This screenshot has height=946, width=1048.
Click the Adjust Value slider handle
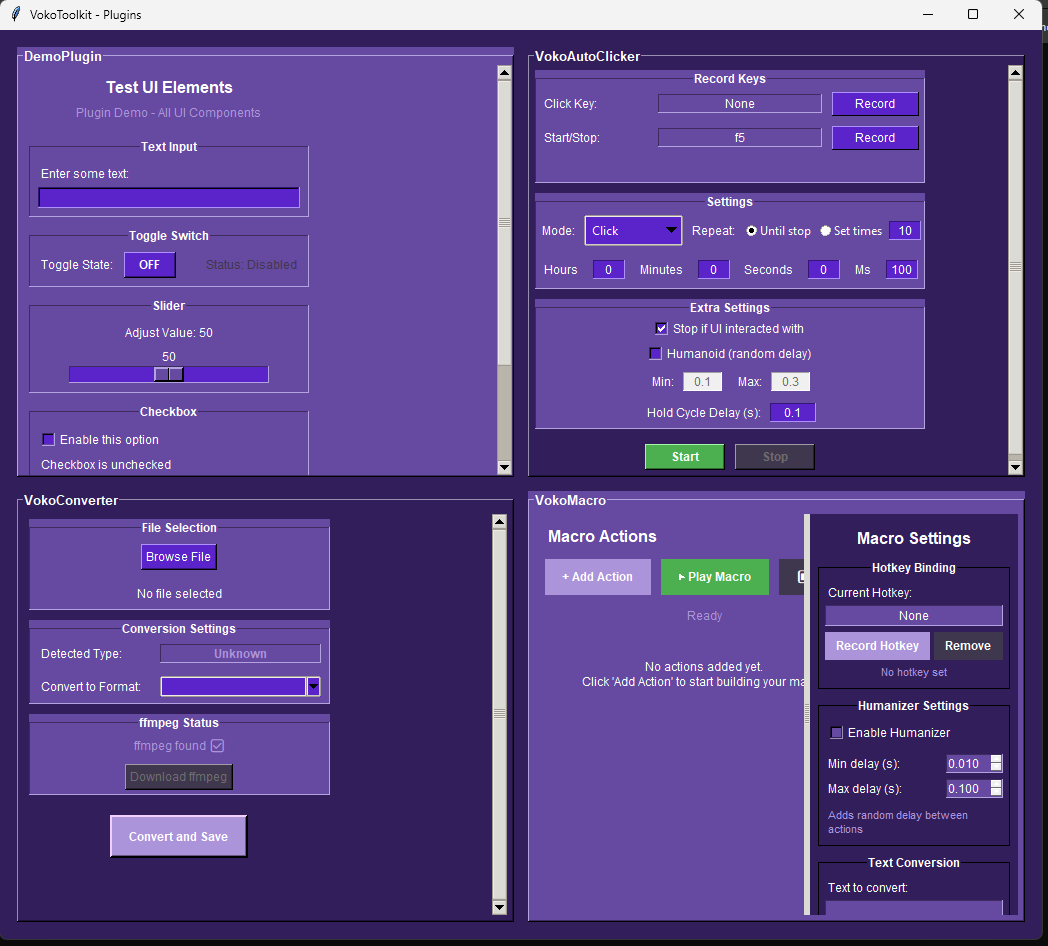(x=168, y=374)
